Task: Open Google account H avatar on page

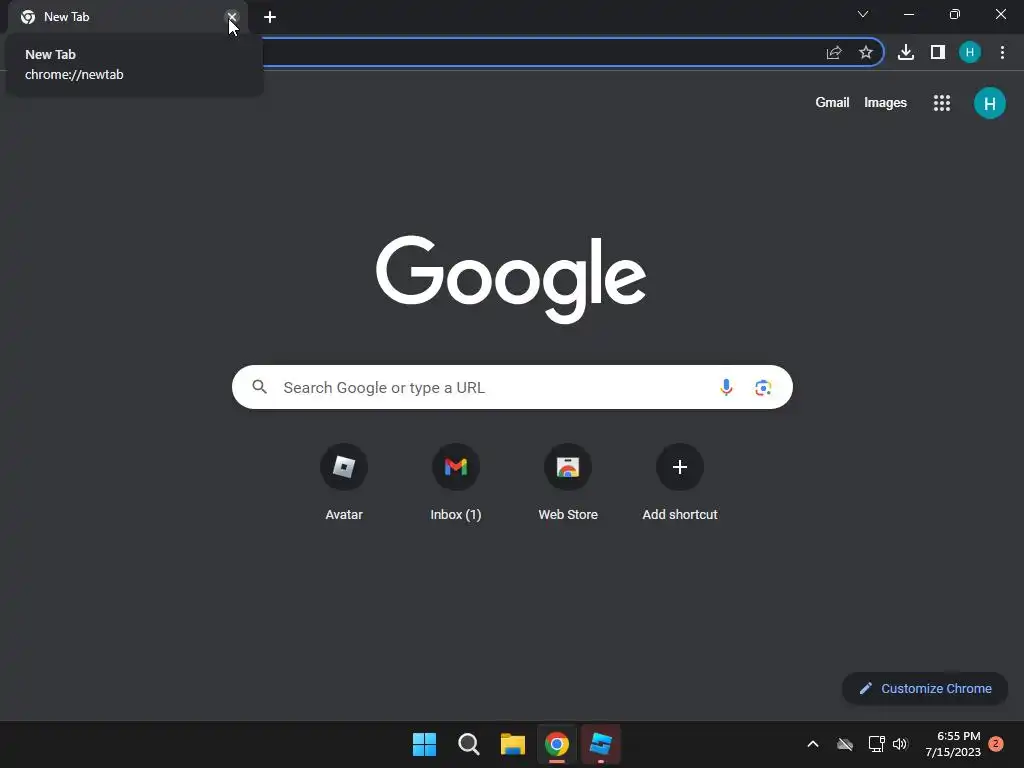Action: 989,103
